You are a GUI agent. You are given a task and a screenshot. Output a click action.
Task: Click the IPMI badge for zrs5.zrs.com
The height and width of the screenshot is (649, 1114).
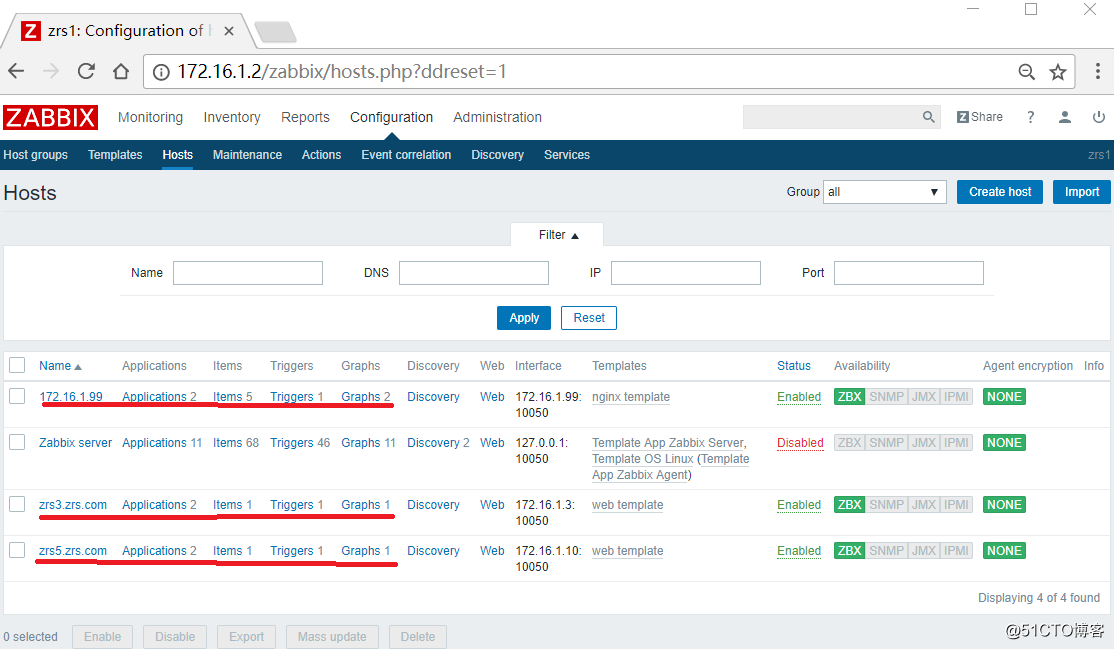tap(956, 551)
